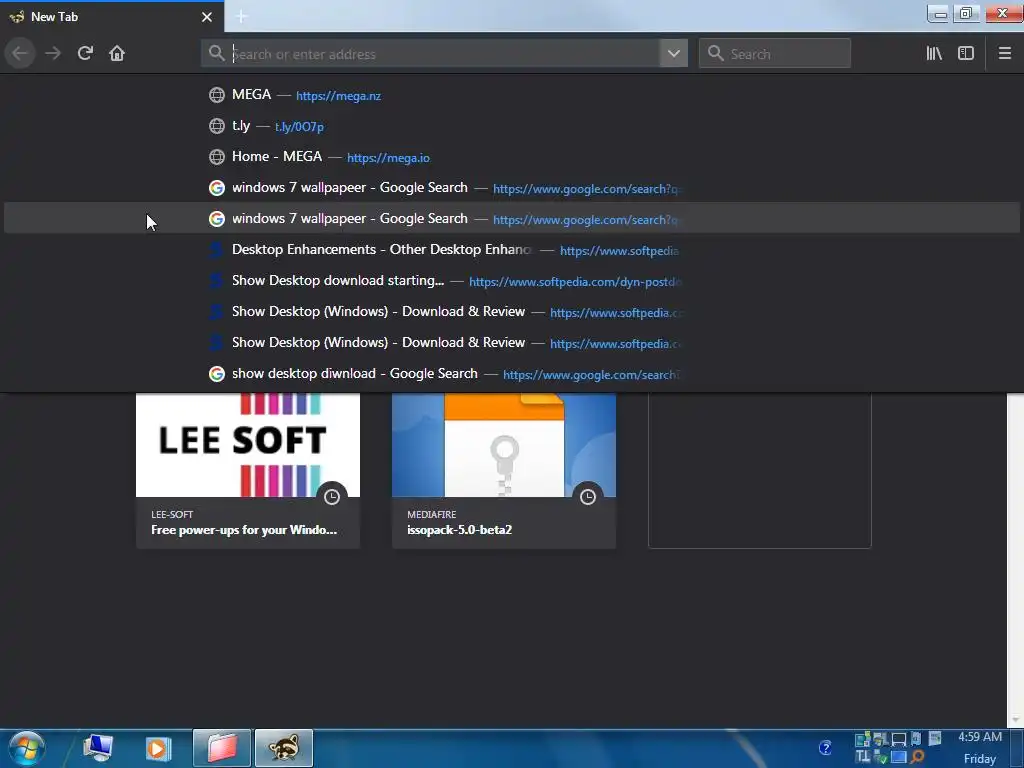
Task: Click the search box magnifier icon
Action: 715,54
